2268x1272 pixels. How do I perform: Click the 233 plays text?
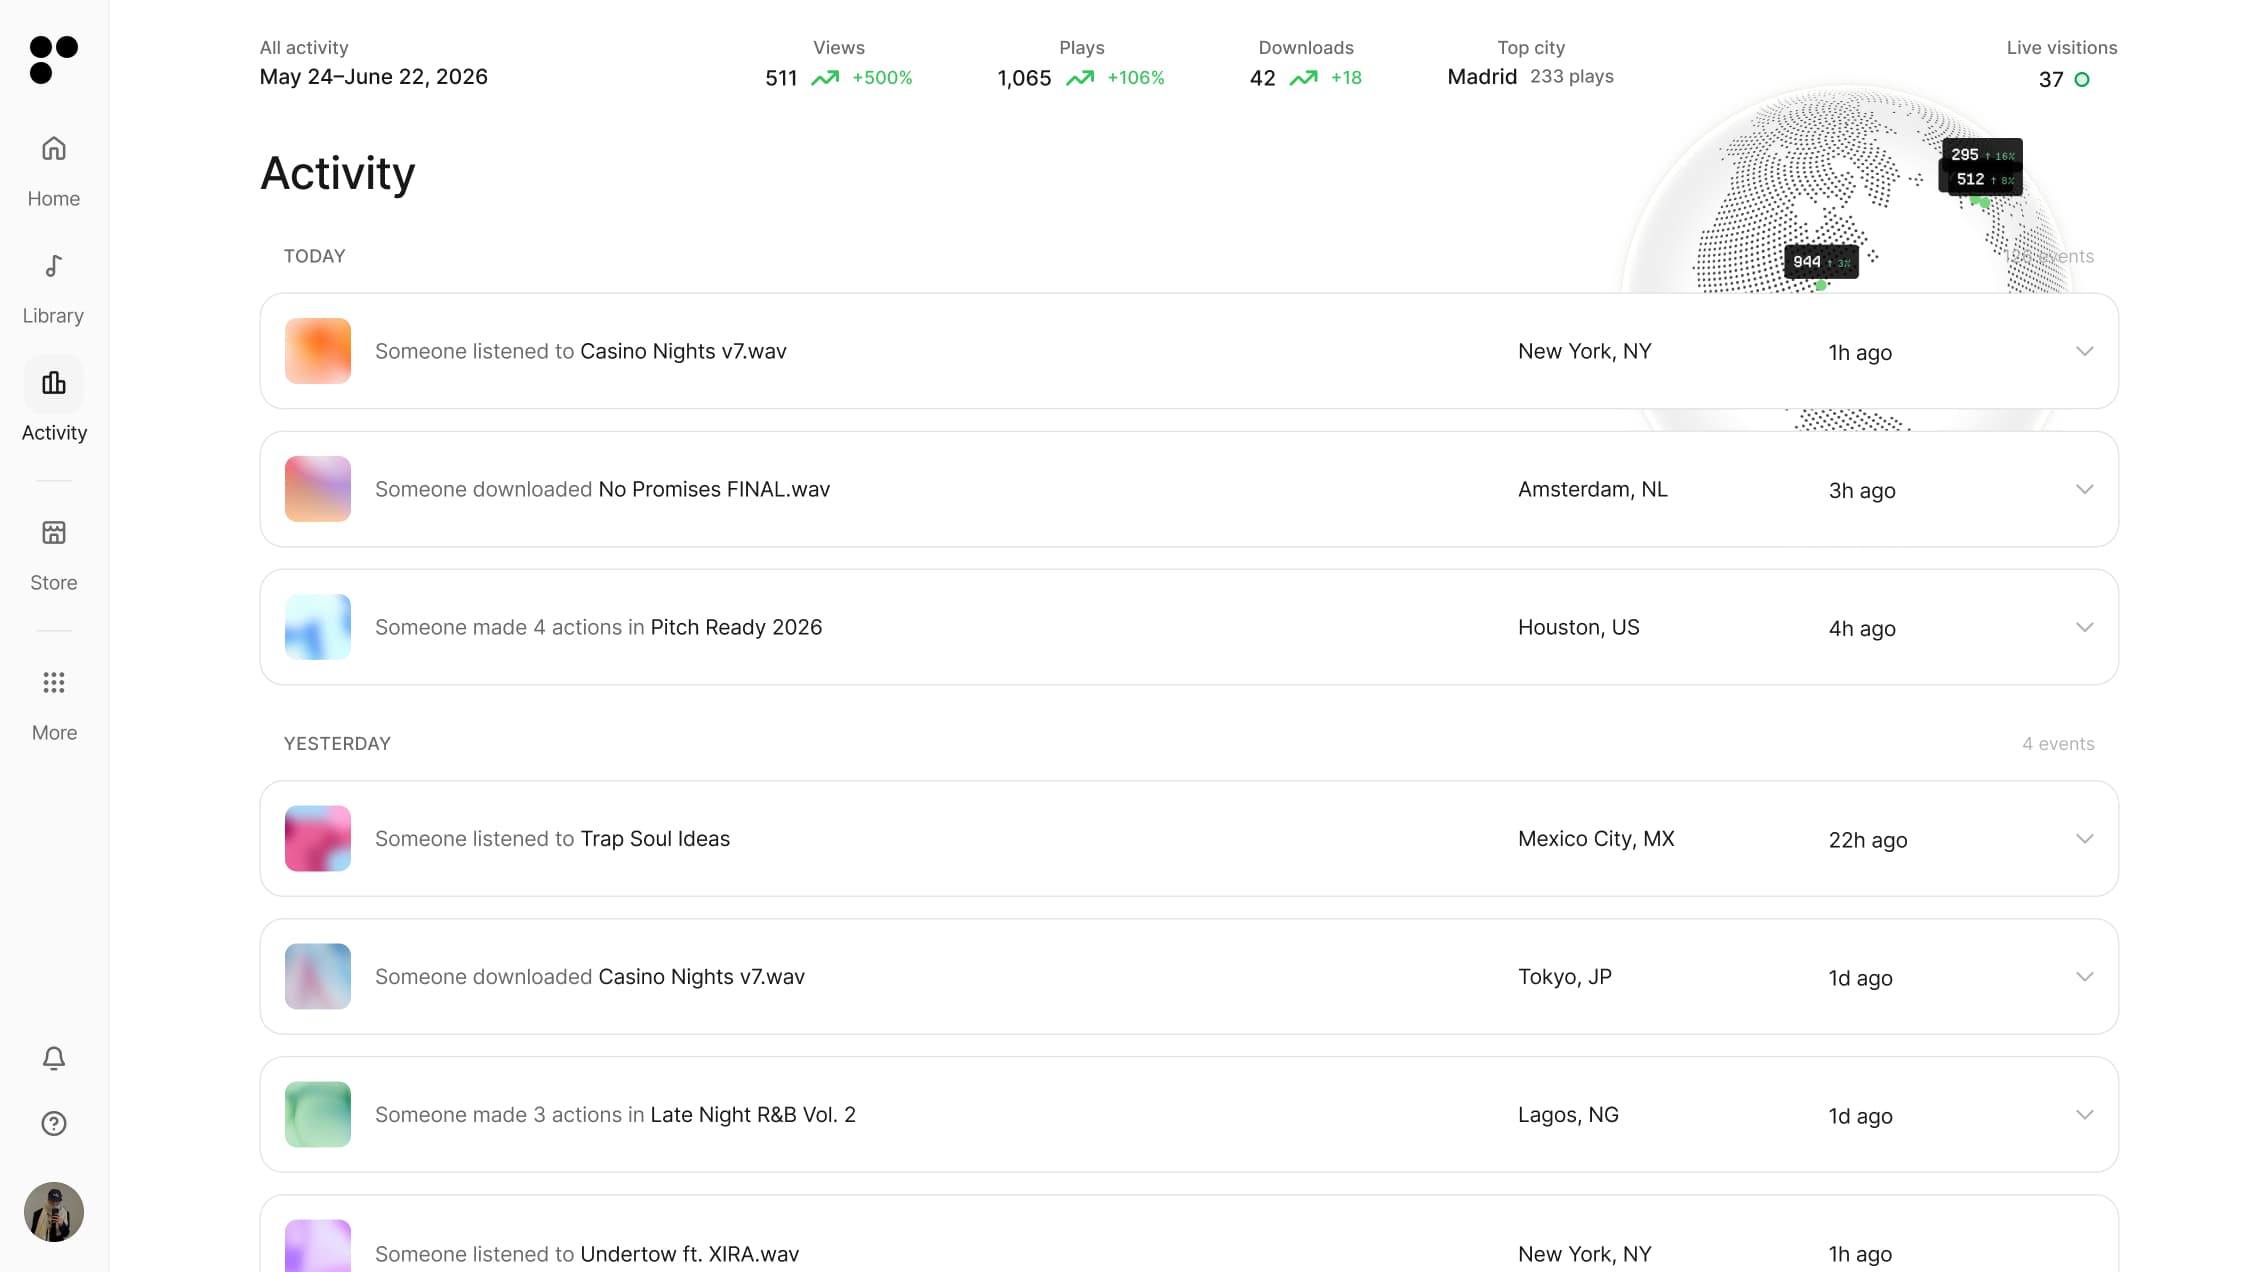(x=1572, y=76)
